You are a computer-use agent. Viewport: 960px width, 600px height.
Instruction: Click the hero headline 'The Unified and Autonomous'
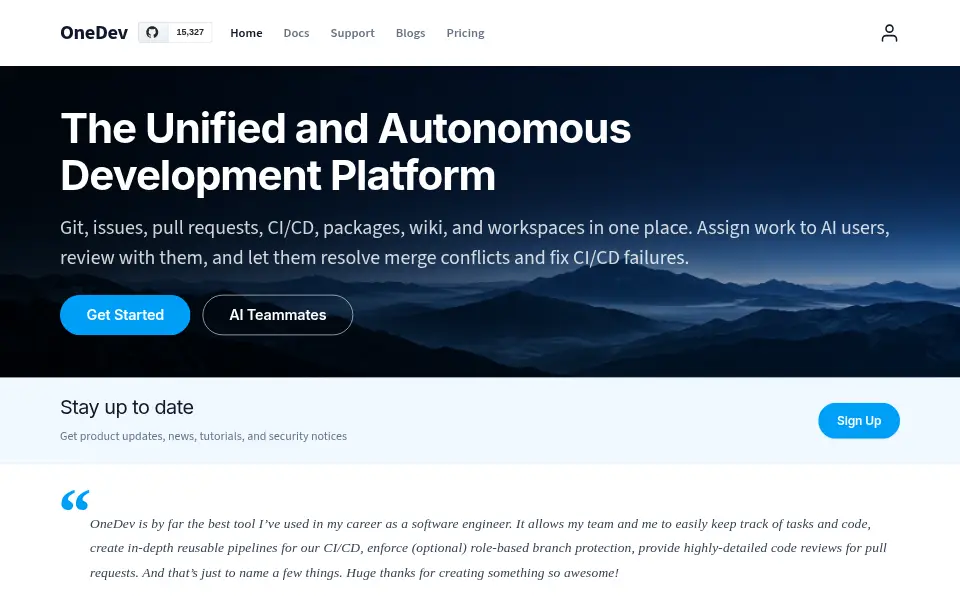tap(345, 129)
